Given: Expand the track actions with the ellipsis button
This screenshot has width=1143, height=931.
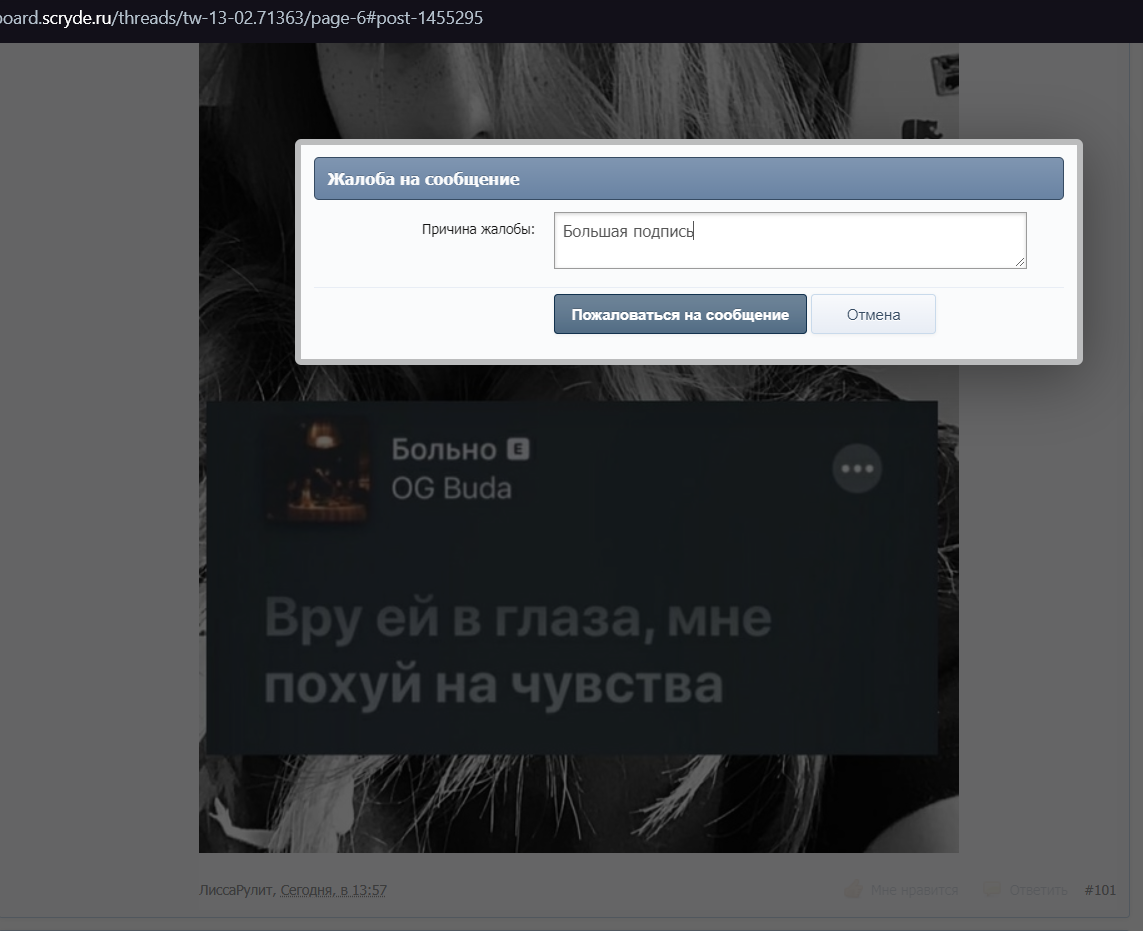Looking at the screenshot, I should coord(856,469).
